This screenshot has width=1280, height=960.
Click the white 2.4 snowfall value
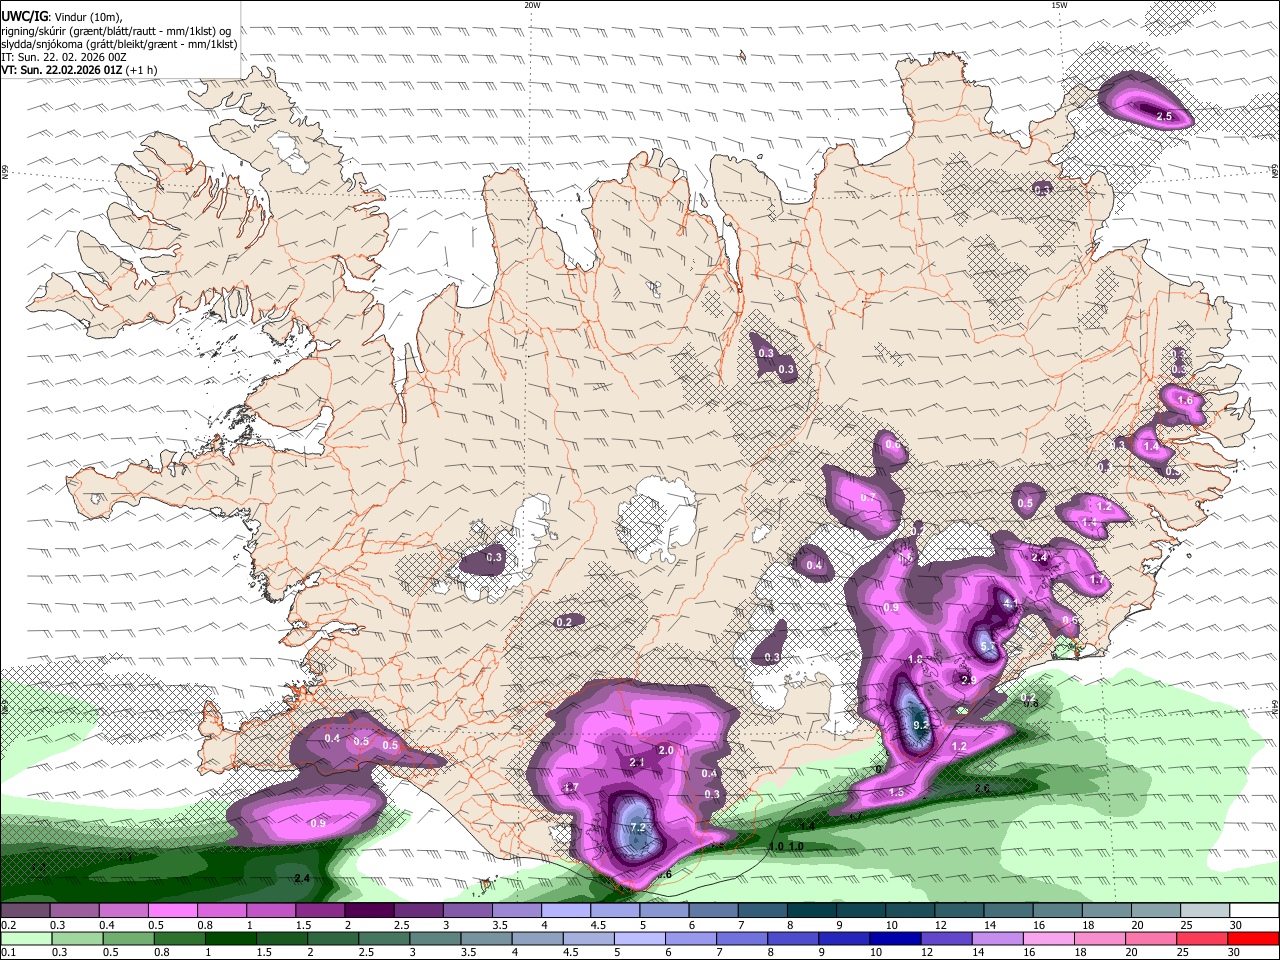[x=1039, y=558]
